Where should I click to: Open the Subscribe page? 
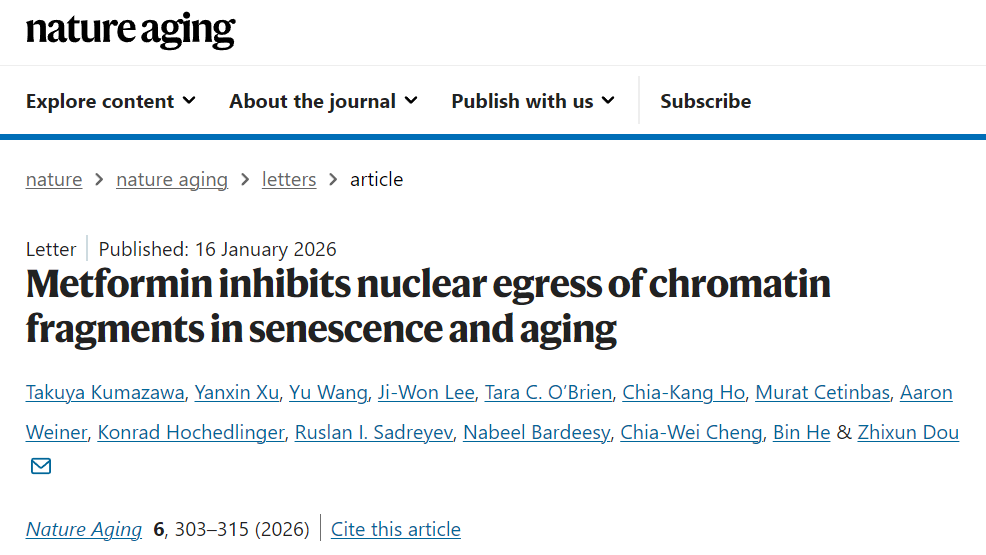click(705, 101)
